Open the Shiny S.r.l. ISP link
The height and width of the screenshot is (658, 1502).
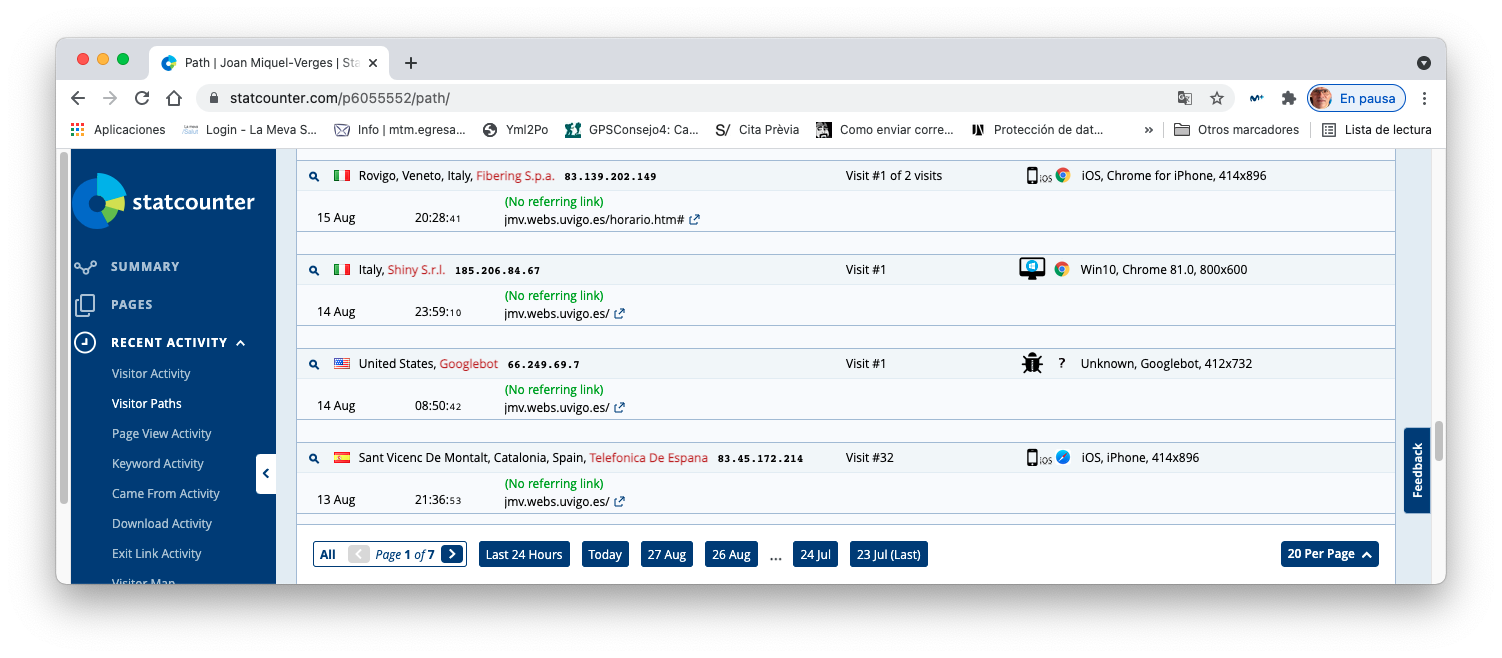coord(416,270)
